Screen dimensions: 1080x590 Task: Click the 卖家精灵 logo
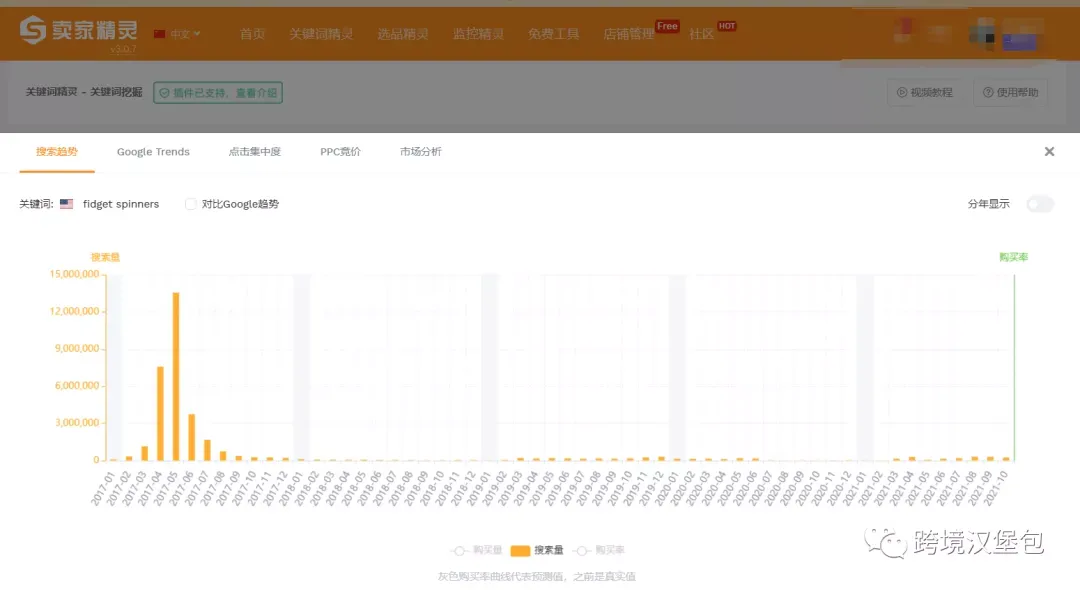pos(78,30)
